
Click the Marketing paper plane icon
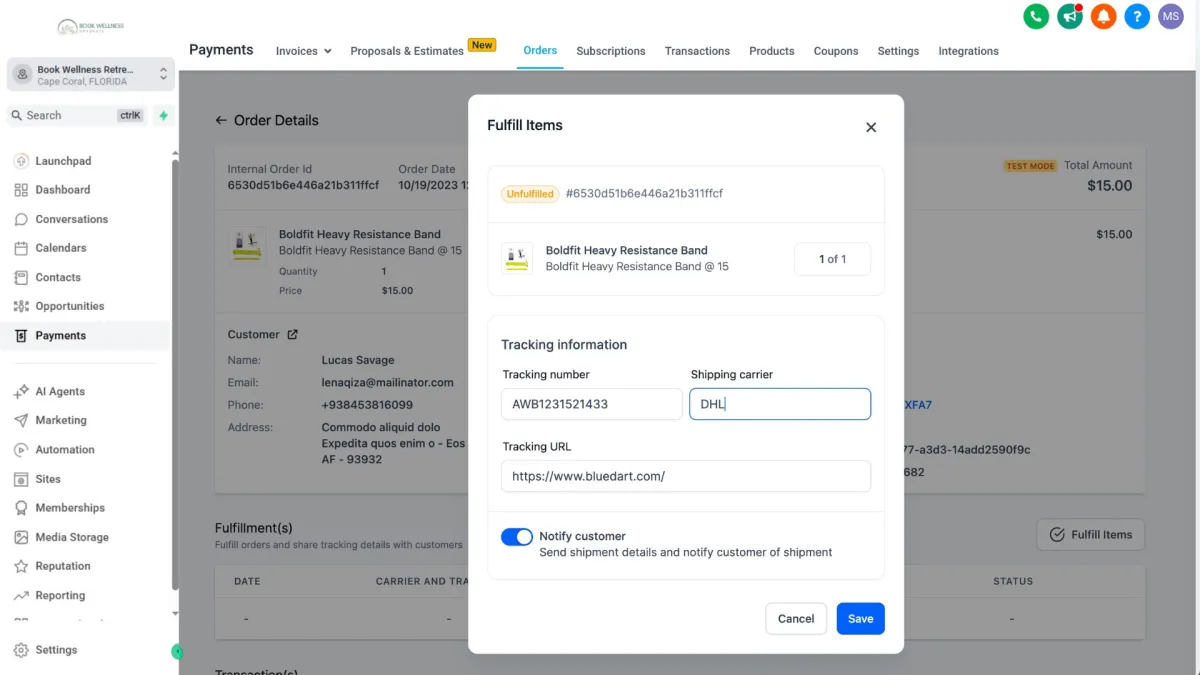[x=21, y=421]
